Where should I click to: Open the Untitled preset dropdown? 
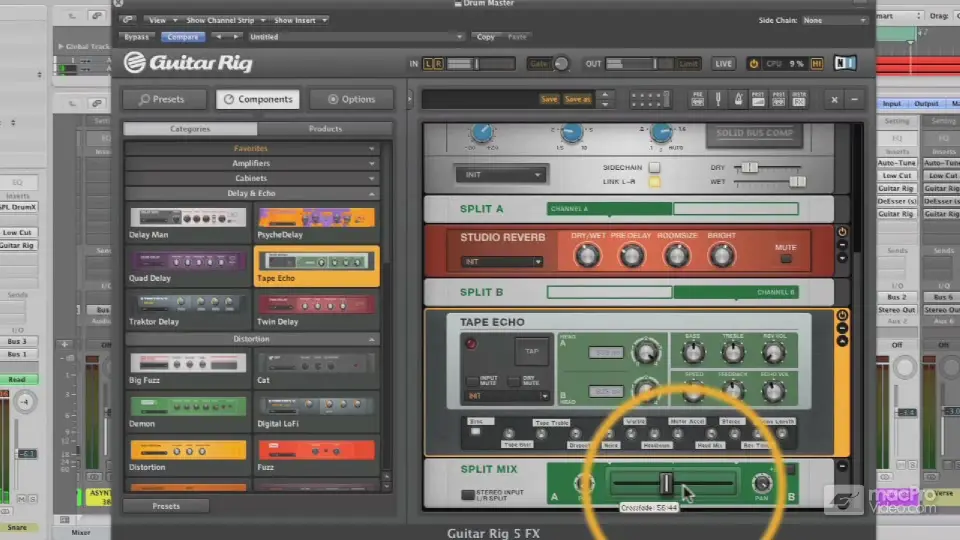point(355,37)
